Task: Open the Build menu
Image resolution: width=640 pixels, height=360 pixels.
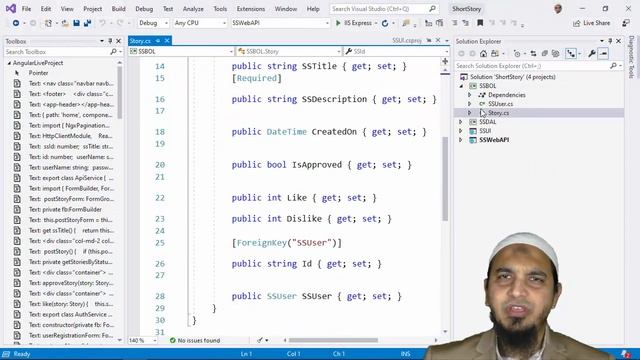Action: (118, 9)
